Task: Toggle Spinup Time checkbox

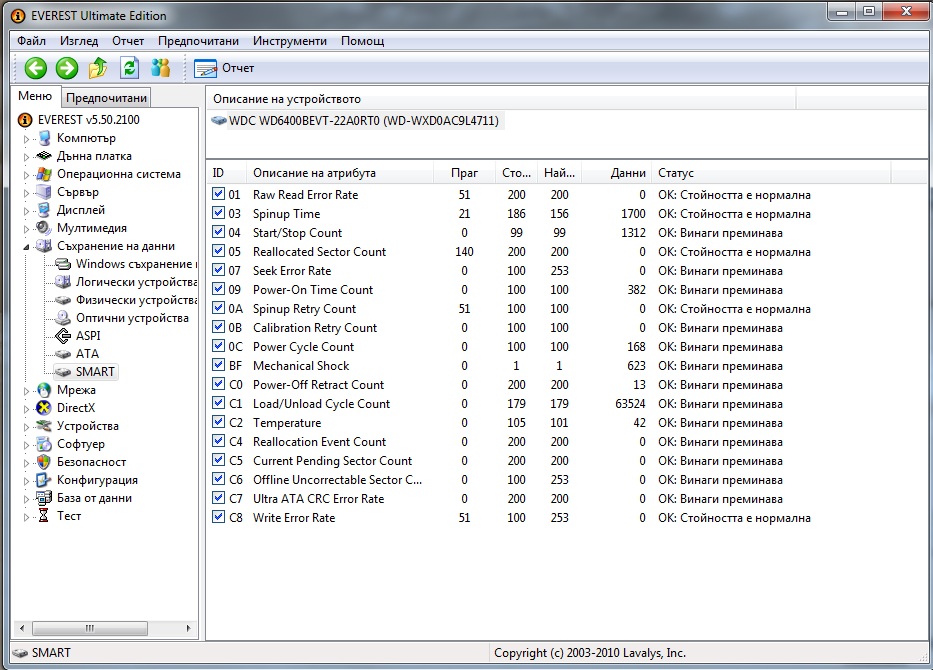Action: (x=218, y=213)
